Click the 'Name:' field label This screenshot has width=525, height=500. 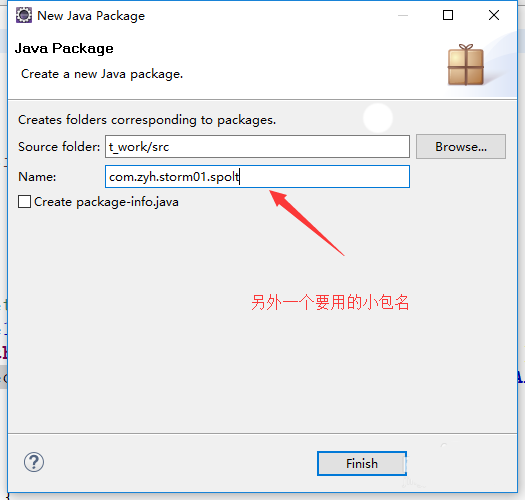coord(37,177)
